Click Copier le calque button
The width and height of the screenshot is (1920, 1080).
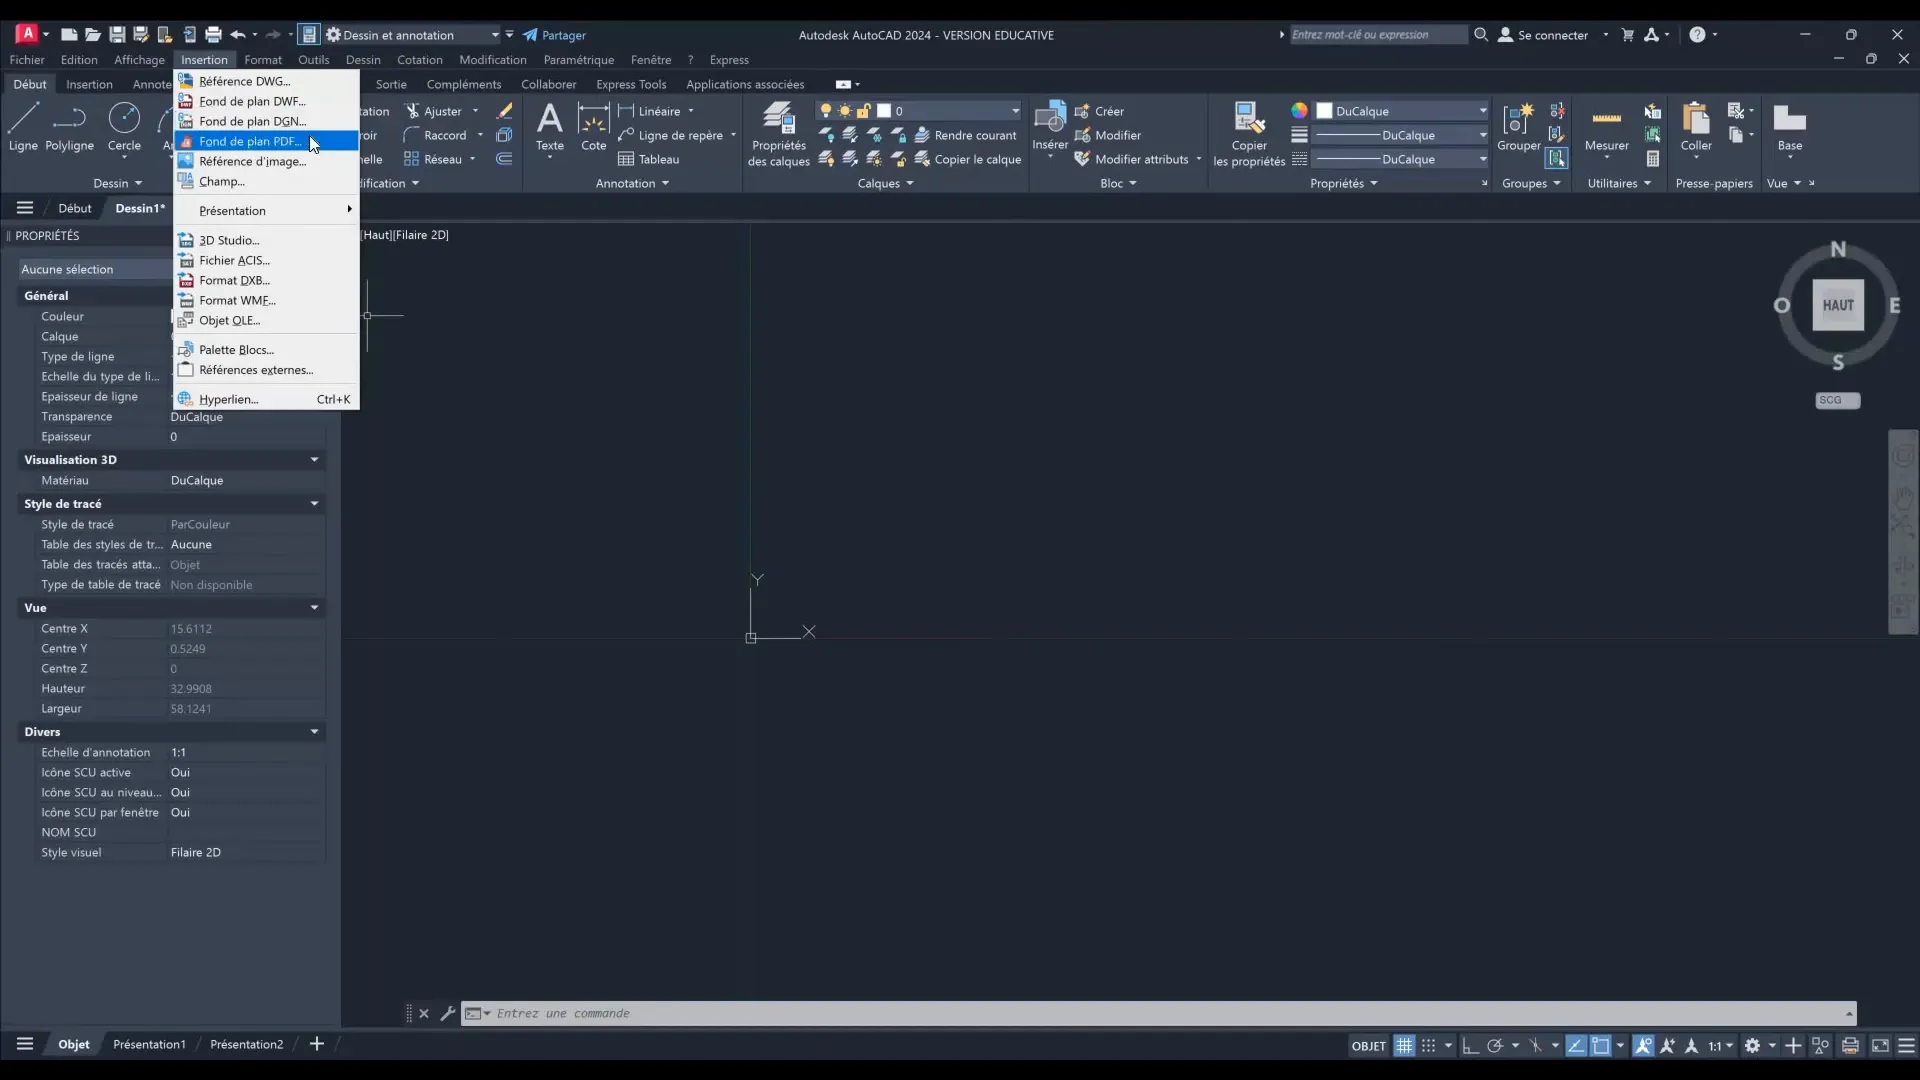pos(968,159)
